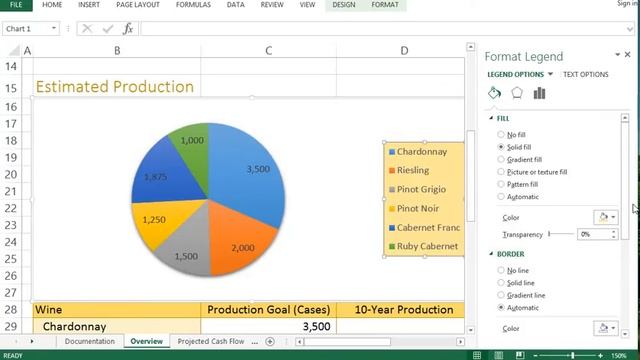
Task: Click the sheet scroll up arrow
Action: [471, 47]
